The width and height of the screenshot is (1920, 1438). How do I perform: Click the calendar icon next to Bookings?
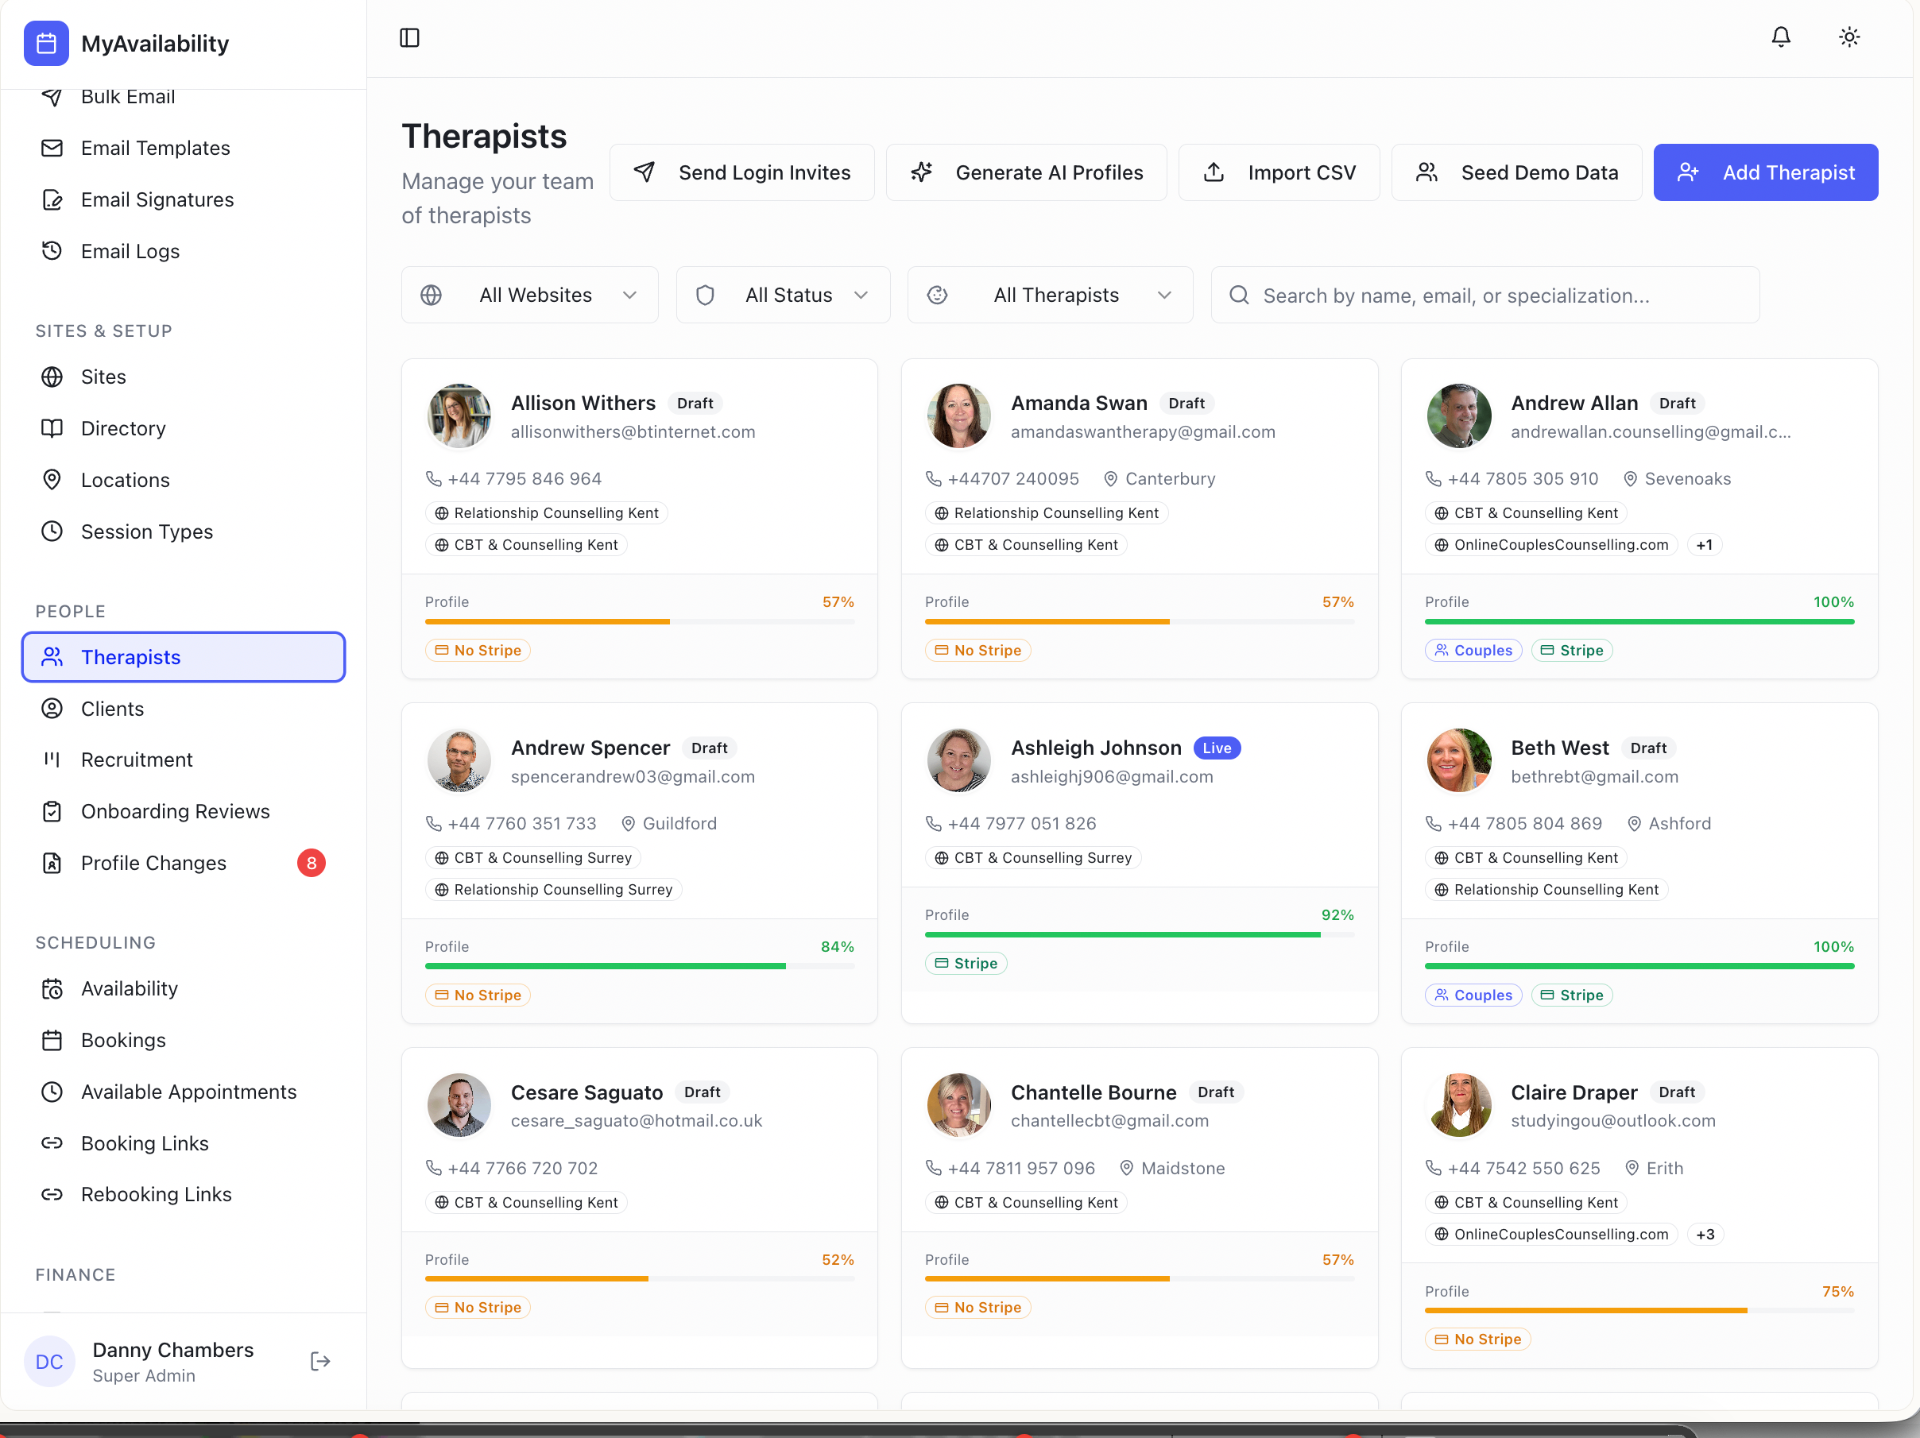tap(52, 1040)
